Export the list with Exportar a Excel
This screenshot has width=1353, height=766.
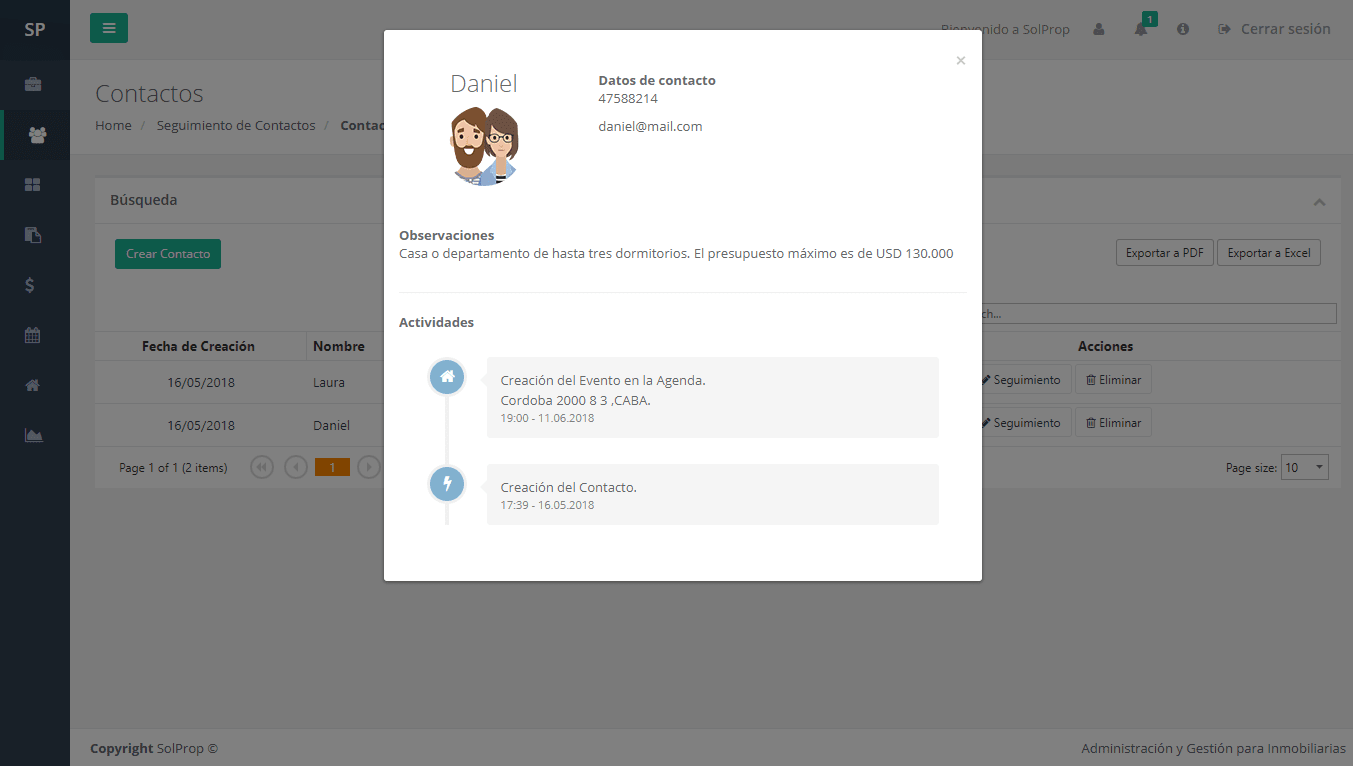pyautogui.click(x=1269, y=253)
